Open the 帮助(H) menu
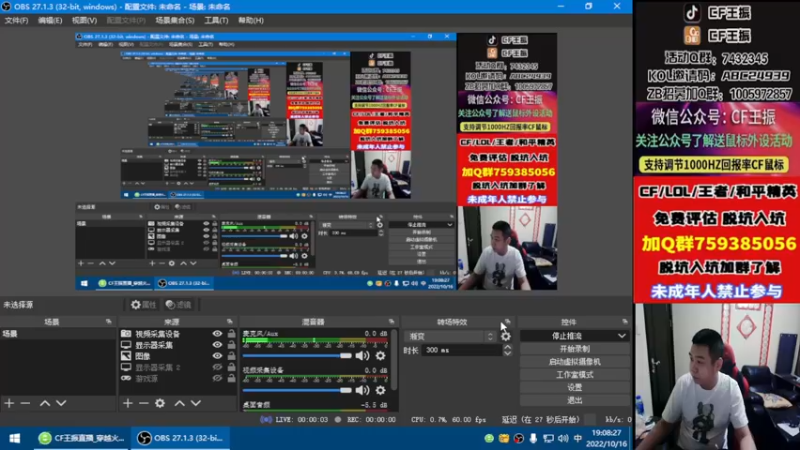The image size is (800, 450). point(251,20)
